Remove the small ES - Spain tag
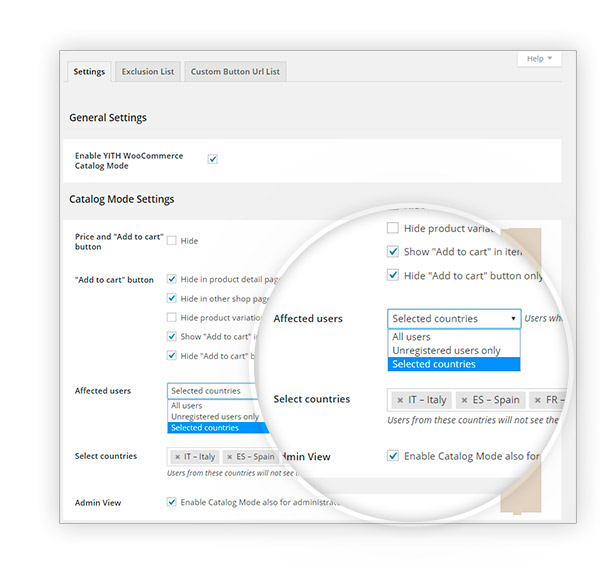Viewport: 600px width, 567px height. tap(230, 457)
